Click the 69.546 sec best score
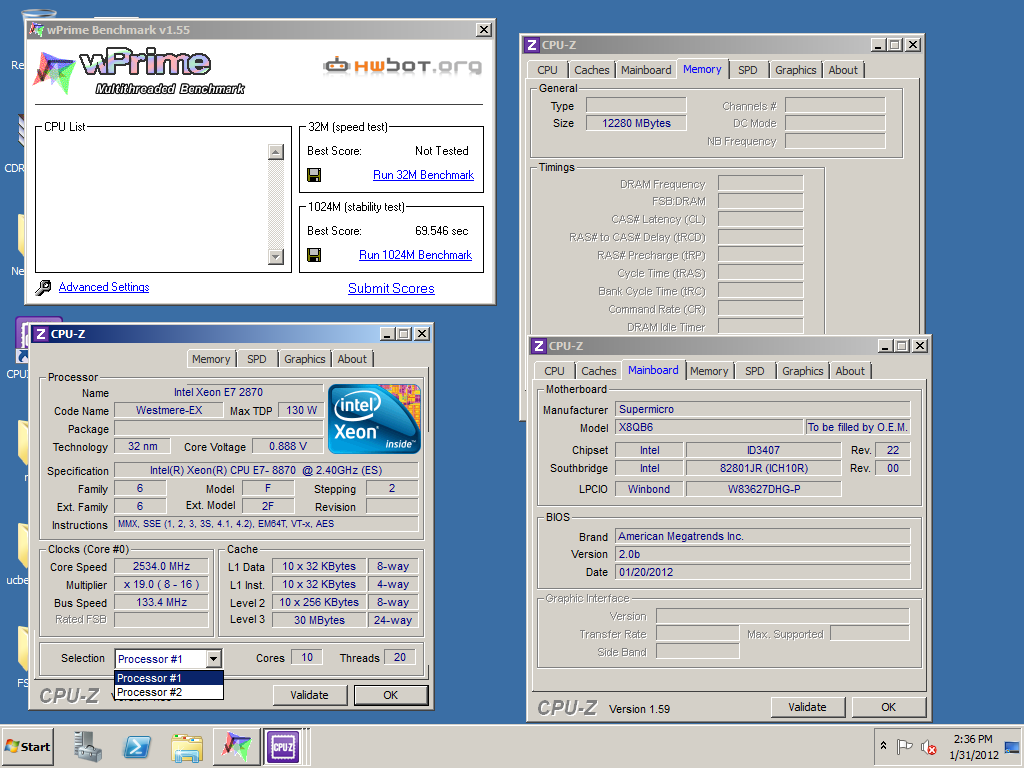The width and height of the screenshot is (1024, 768). tap(441, 231)
